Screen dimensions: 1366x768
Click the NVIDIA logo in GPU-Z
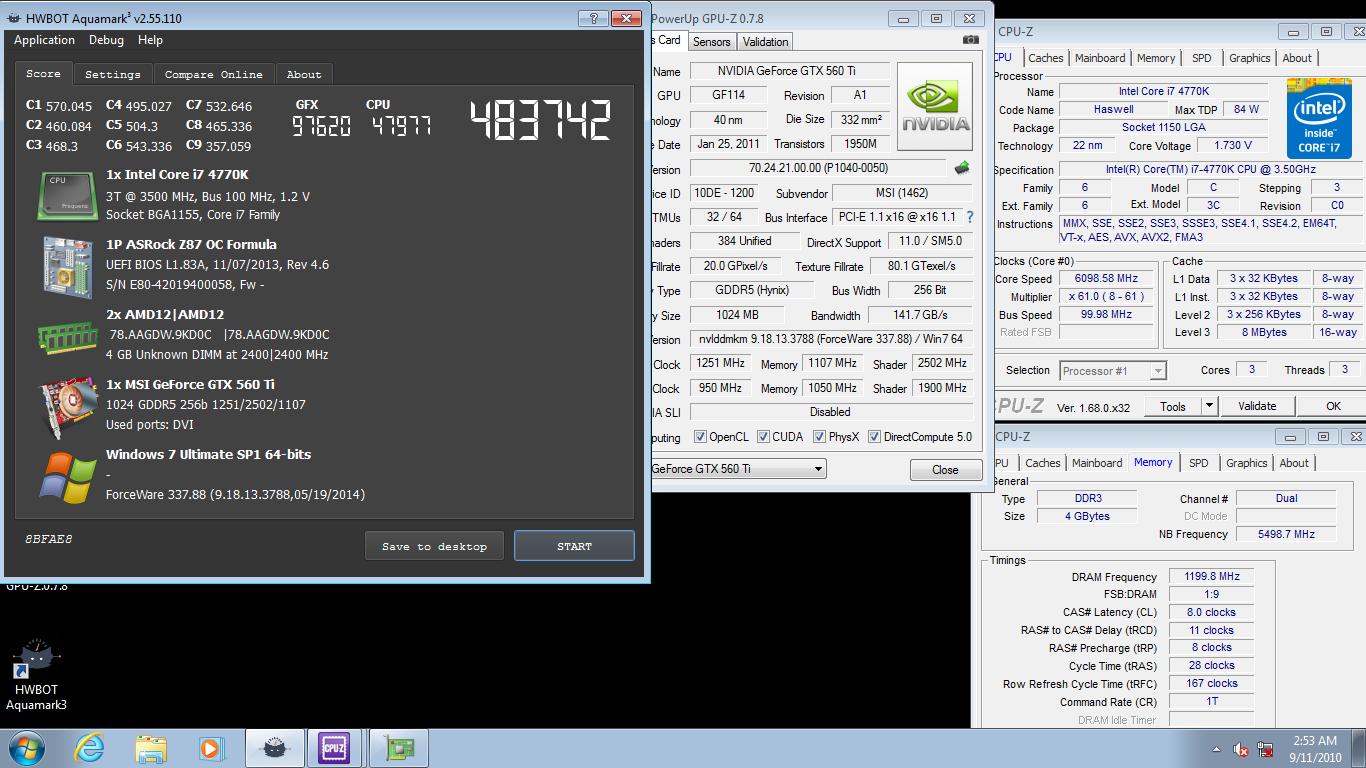(935, 107)
